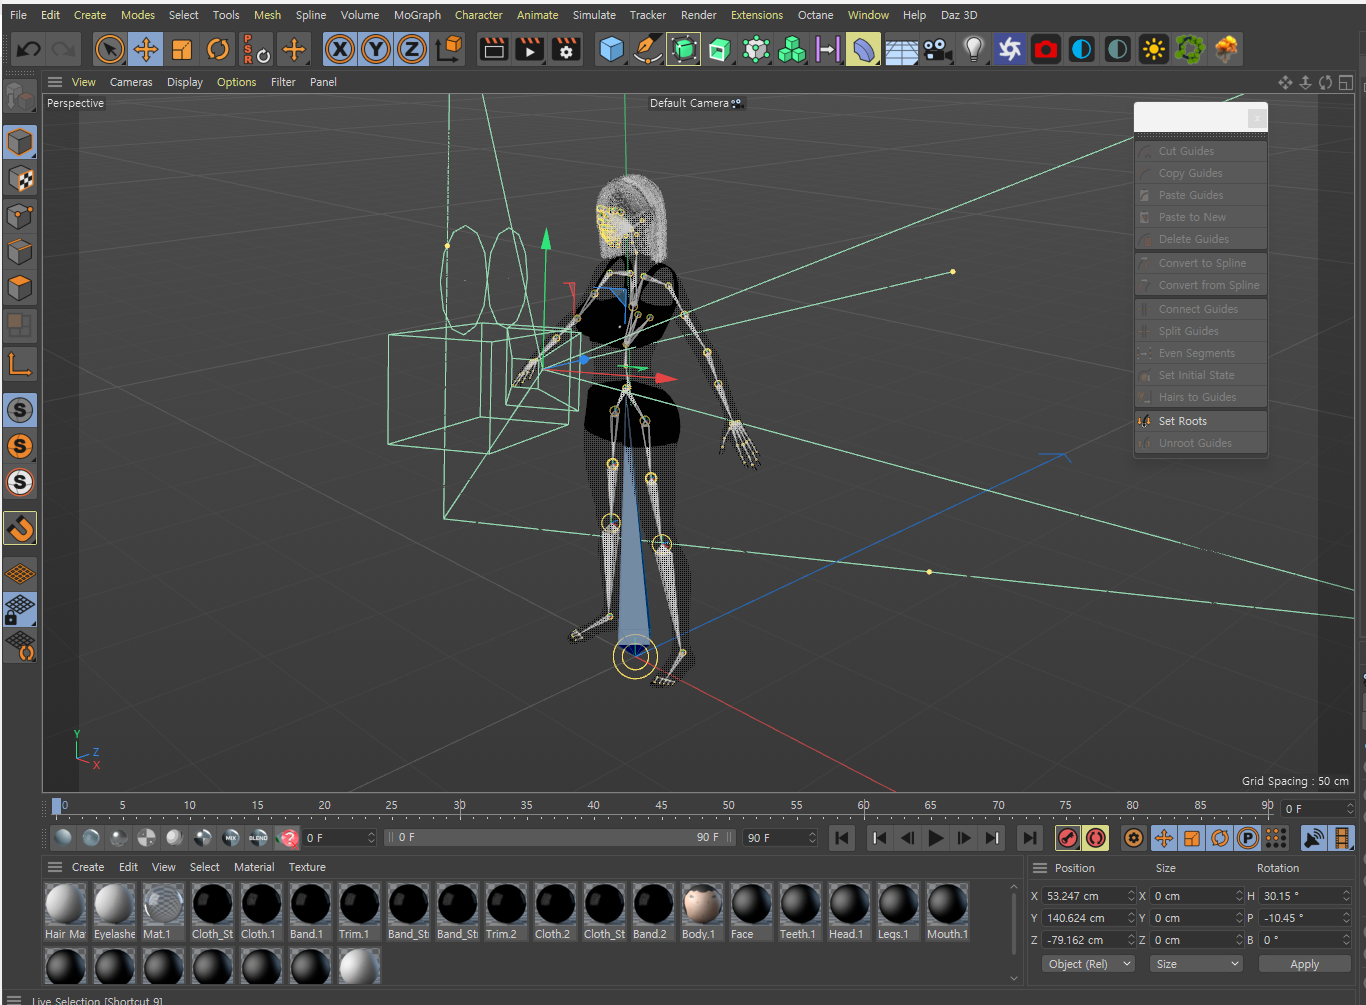Toggle Rotation keyframe recording
Viewport: 1366px width, 1005px height.
coord(1219,838)
